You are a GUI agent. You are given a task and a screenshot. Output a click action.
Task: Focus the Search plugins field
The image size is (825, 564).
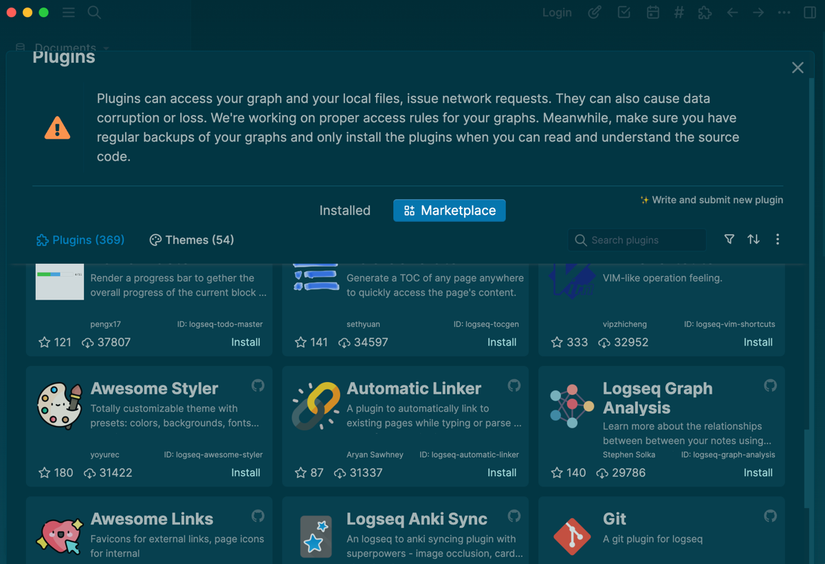640,240
